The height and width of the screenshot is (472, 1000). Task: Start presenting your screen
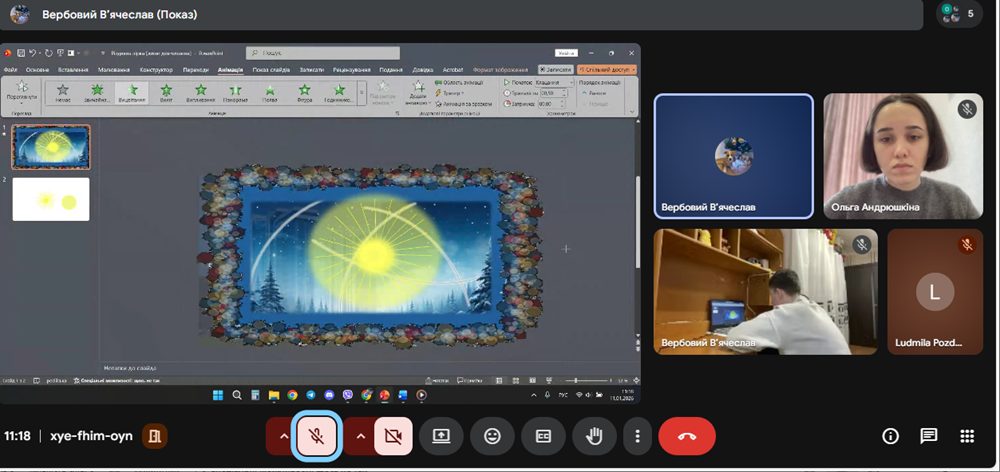(441, 436)
